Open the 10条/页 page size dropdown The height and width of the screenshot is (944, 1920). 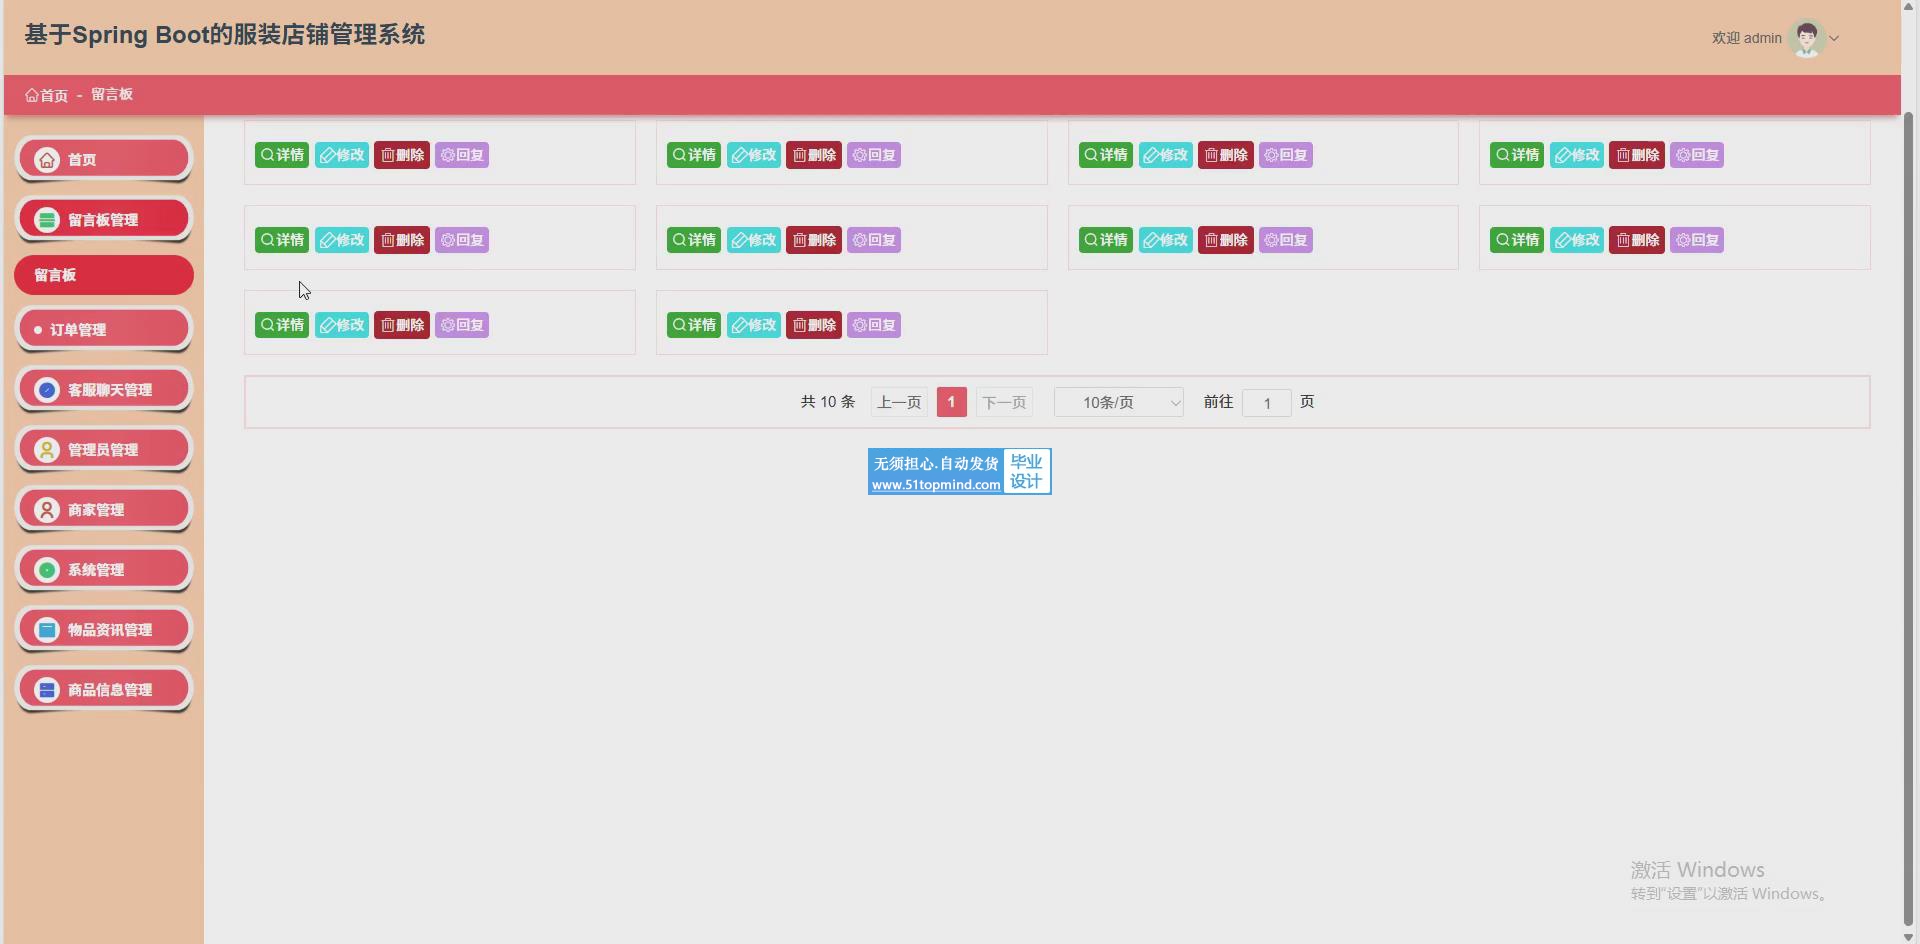click(x=1118, y=402)
